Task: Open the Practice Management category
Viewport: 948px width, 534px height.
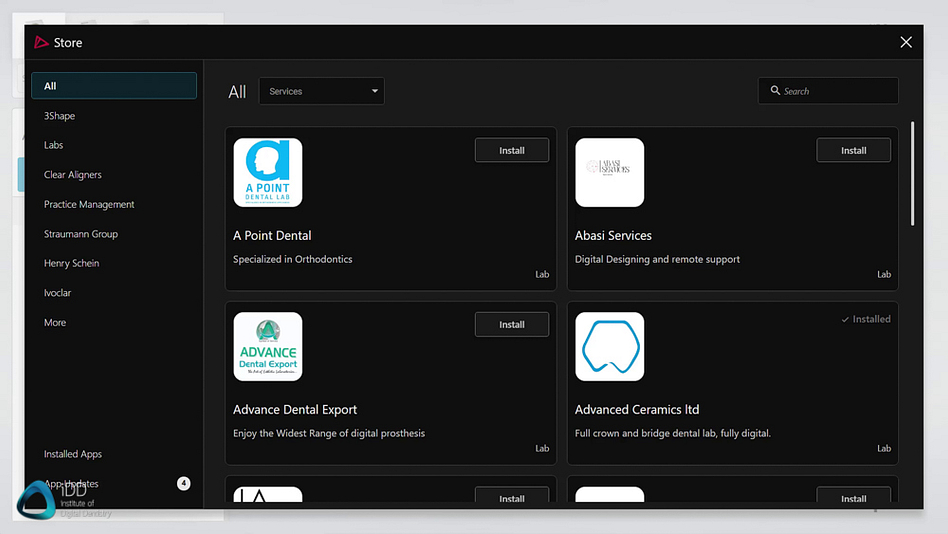Action: pos(89,204)
